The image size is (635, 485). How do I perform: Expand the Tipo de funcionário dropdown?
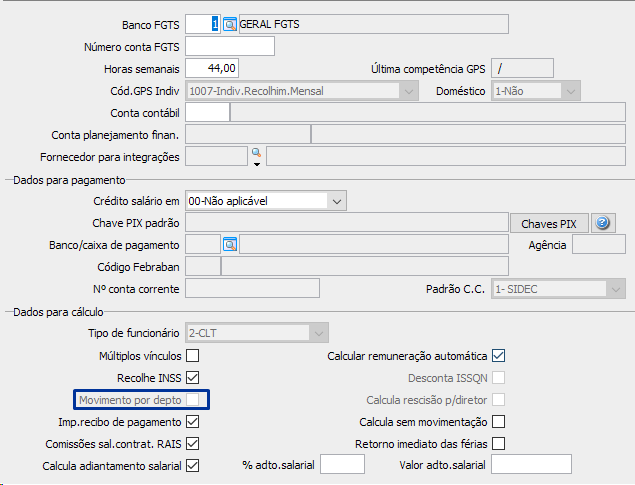pos(319,333)
